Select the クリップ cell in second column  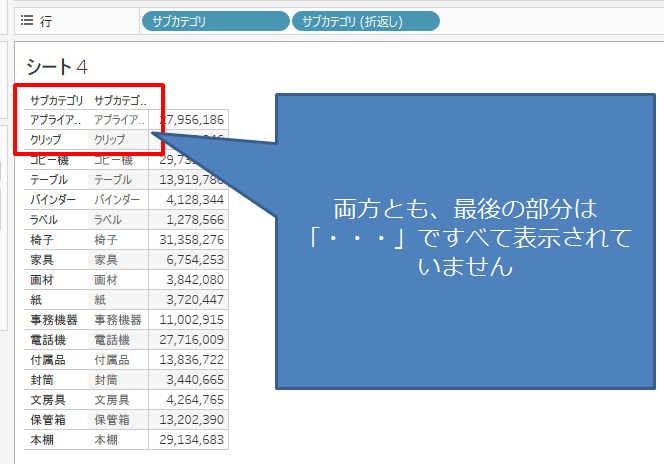click(x=110, y=140)
